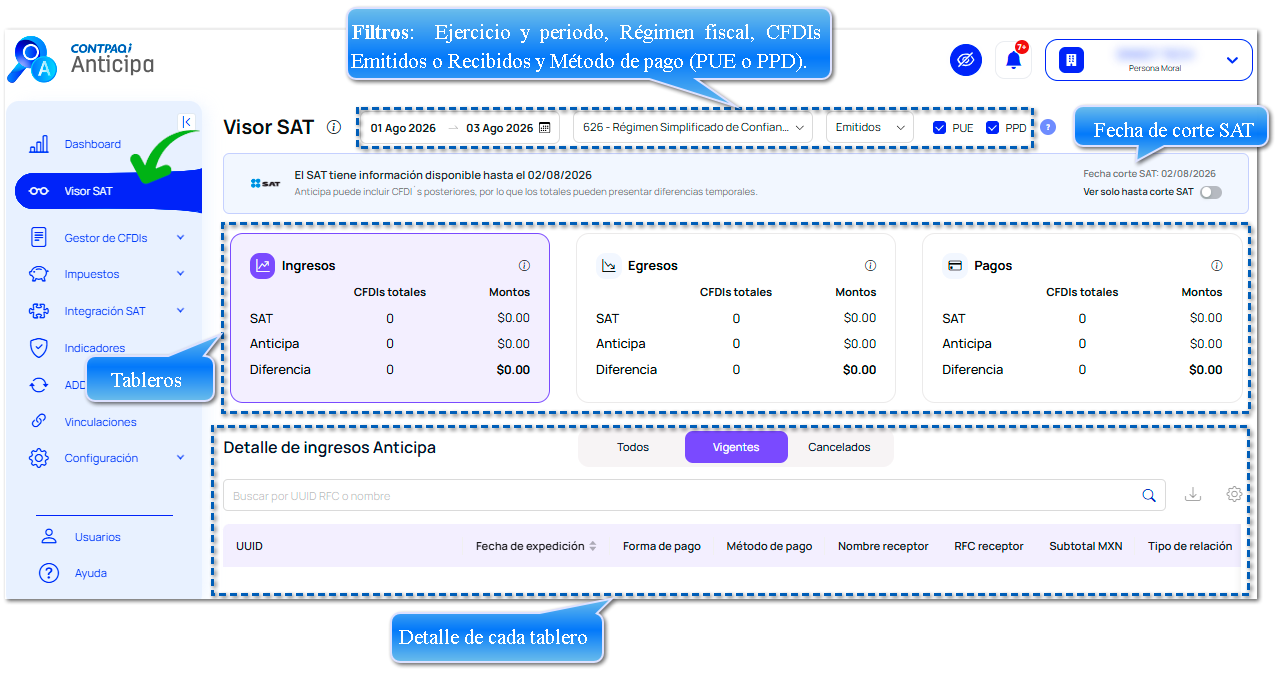Click the Dashboard bar-chart icon
The image size is (1280, 674).
coord(39,144)
